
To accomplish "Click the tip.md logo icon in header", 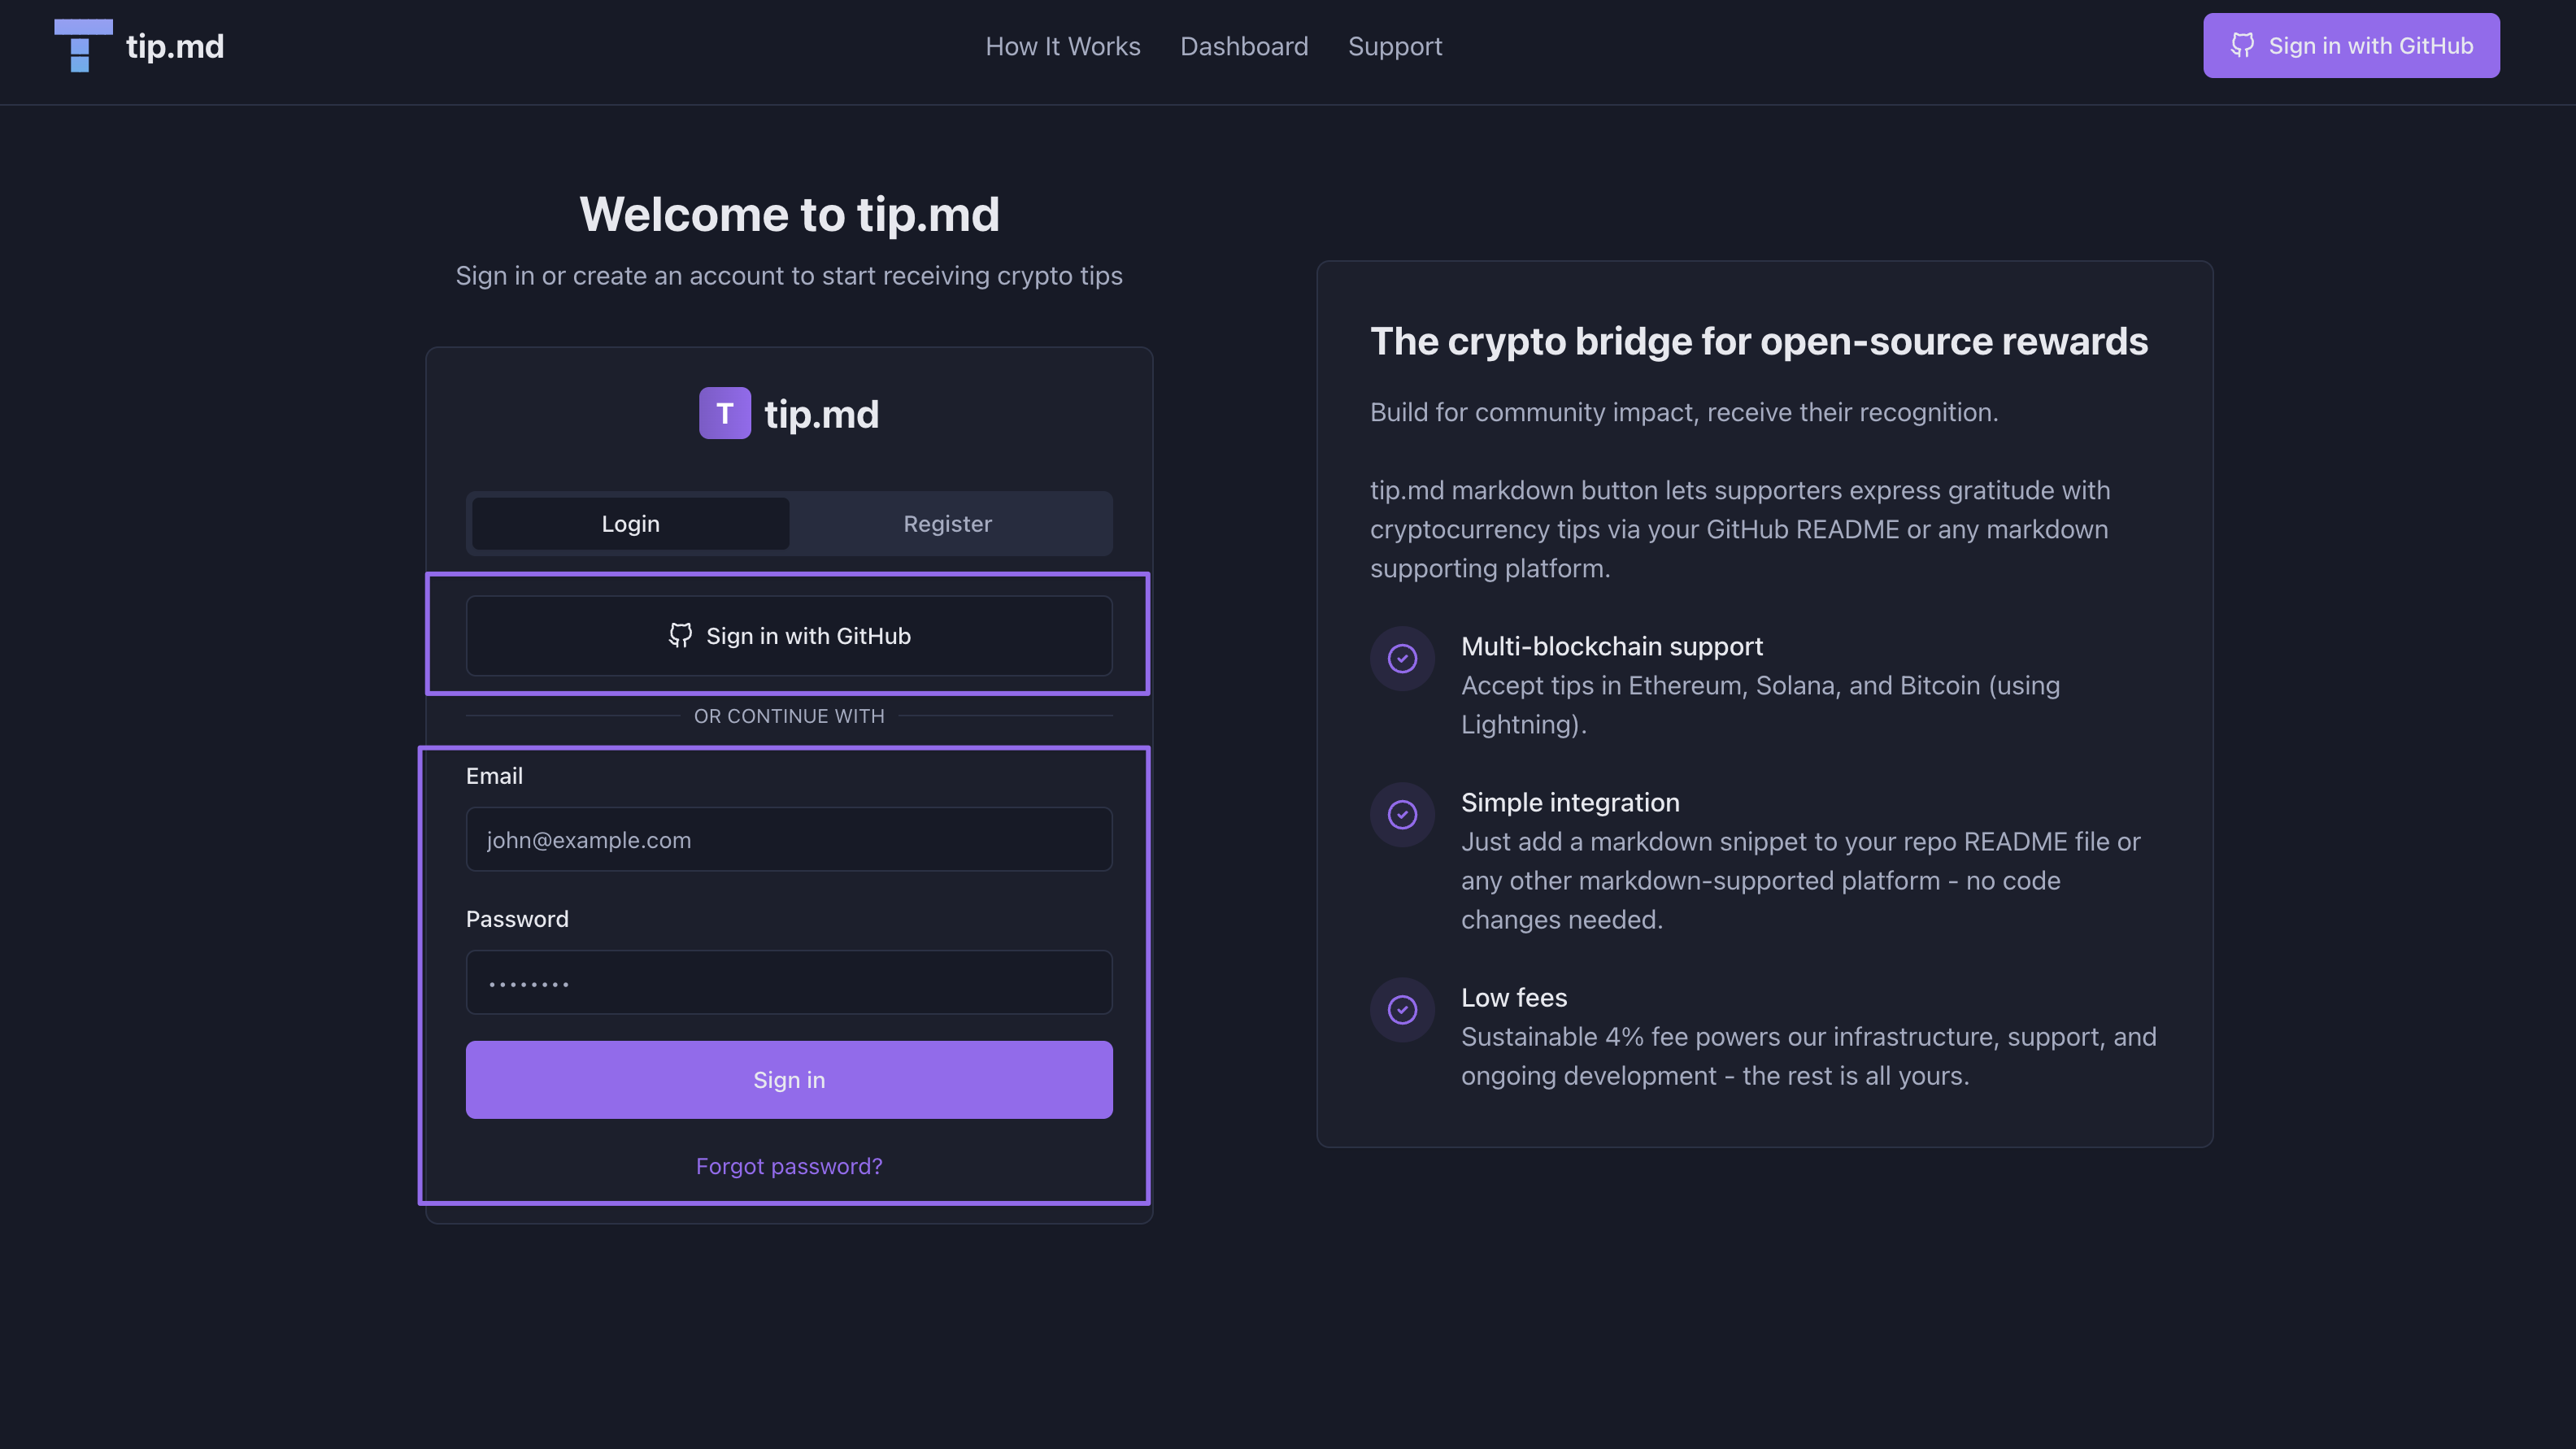I will tap(82, 46).
